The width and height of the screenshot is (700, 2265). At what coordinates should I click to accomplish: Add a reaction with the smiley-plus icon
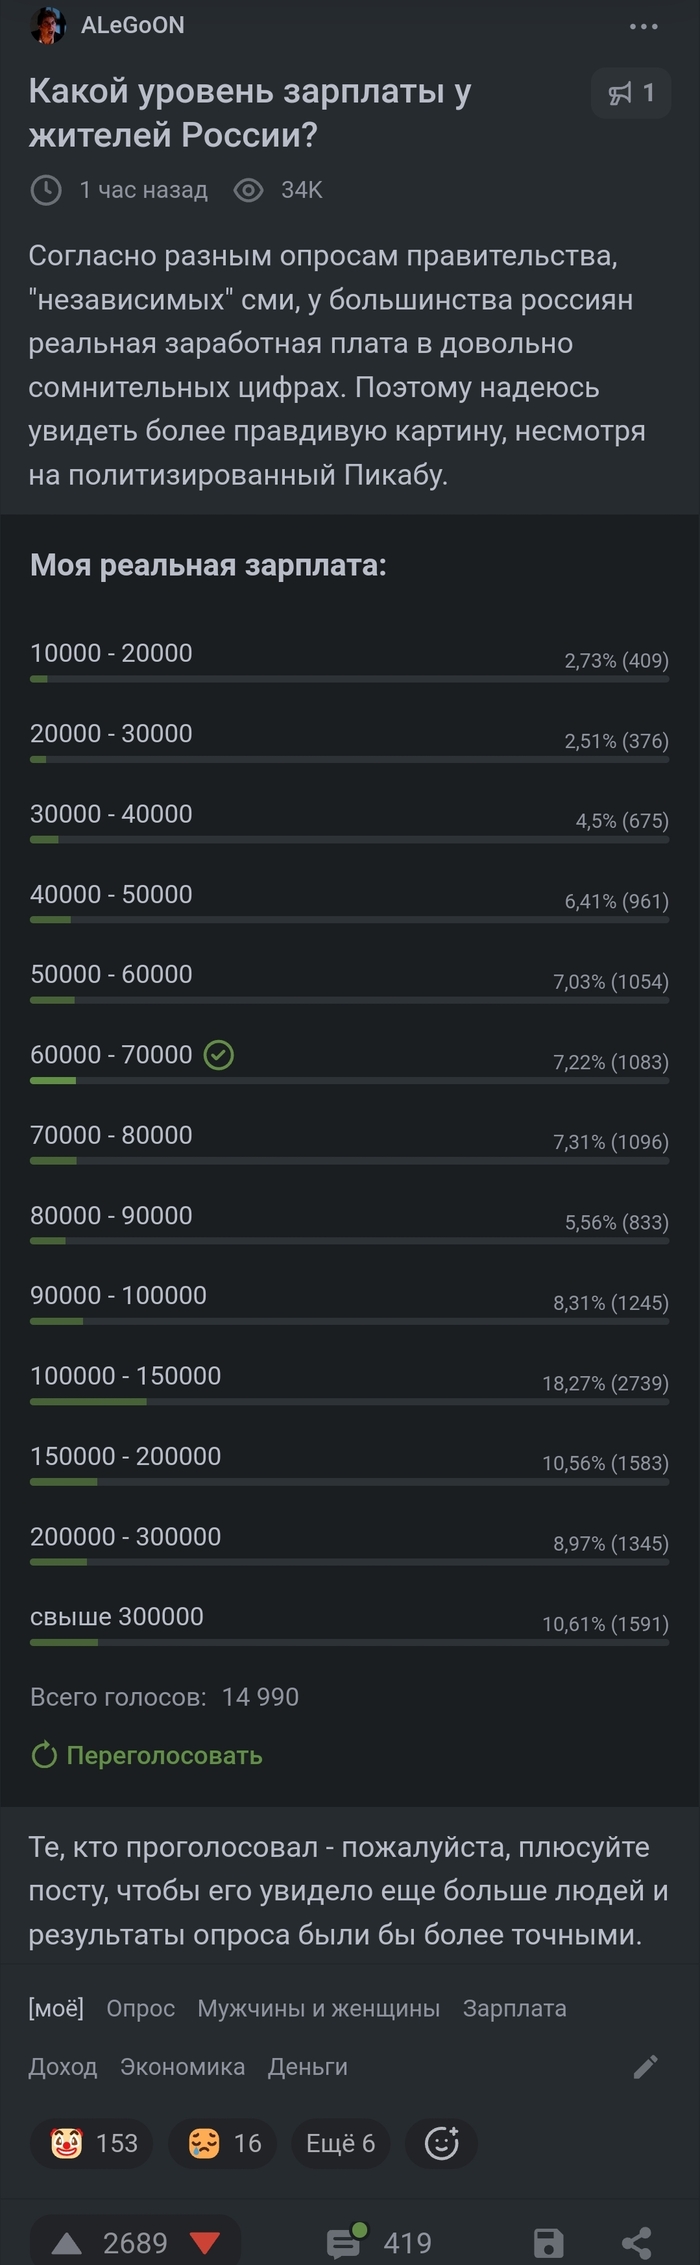[441, 2142]
